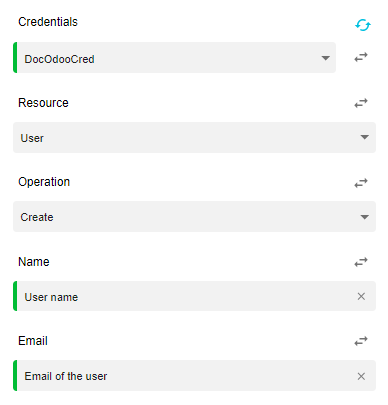388x405 pixels.
Task: Expand the Operation dropdown showing Create
Action: (194, 216)
